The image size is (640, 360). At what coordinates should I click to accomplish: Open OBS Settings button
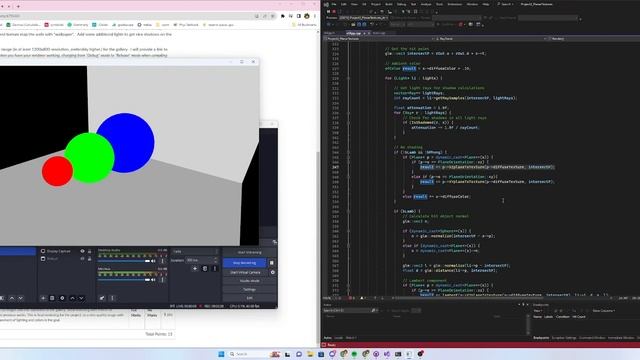[x=249, y=289]
